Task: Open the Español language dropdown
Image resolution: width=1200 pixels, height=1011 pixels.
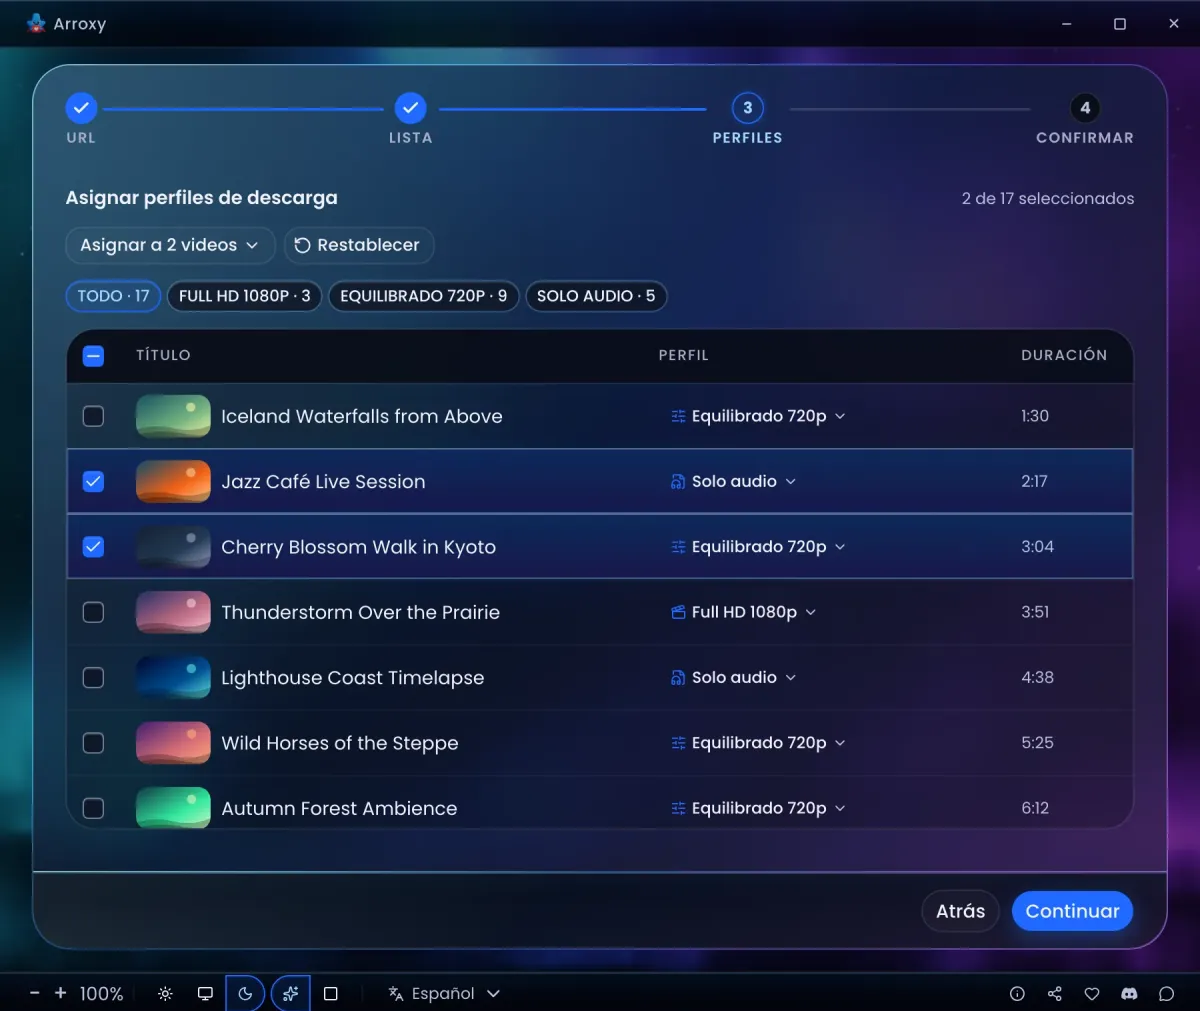Action: (444, 993)
